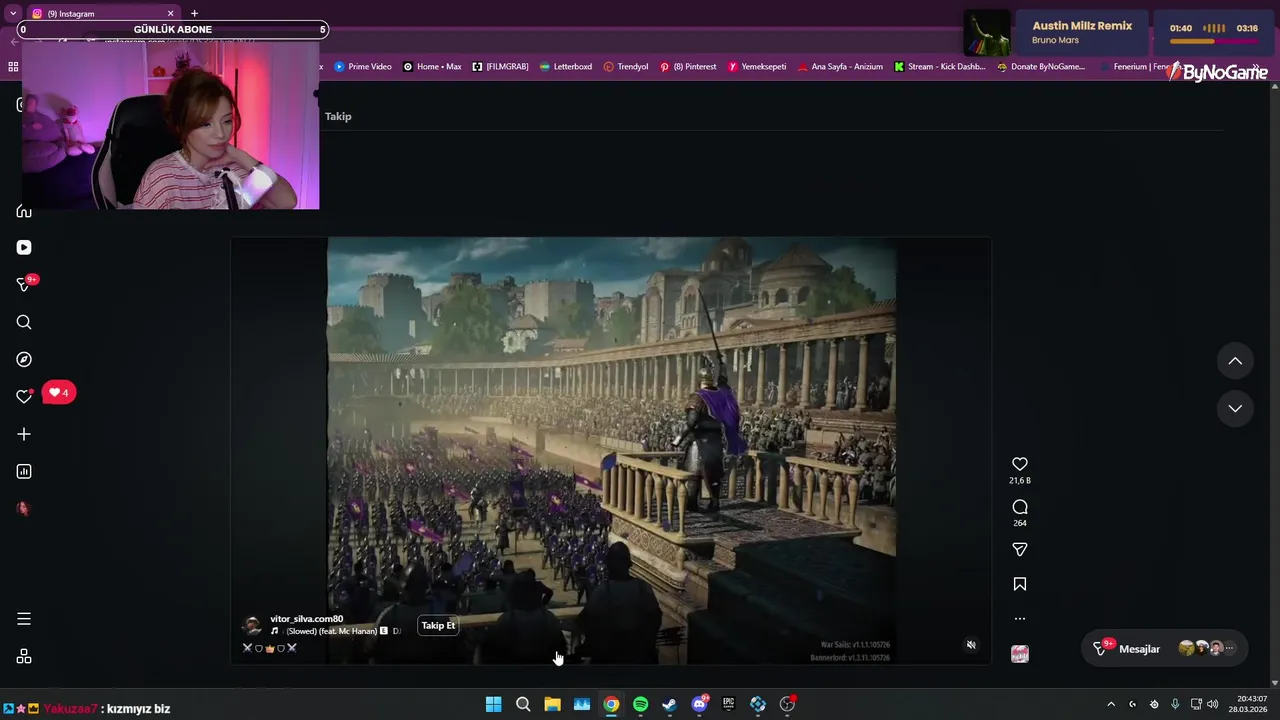Click the Create plus icon in sidebar
This screenshot has height=720, width=1280.
pyautogui.click(x=24, y=434)
